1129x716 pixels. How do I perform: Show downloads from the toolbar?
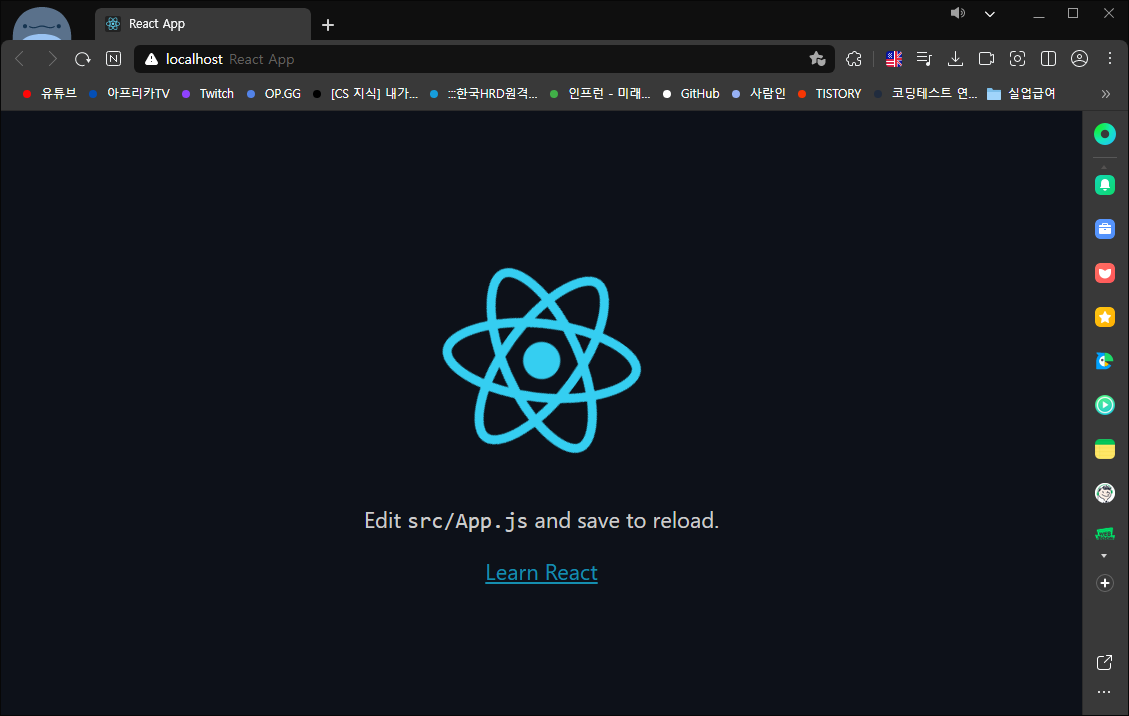tap(955, 59)
